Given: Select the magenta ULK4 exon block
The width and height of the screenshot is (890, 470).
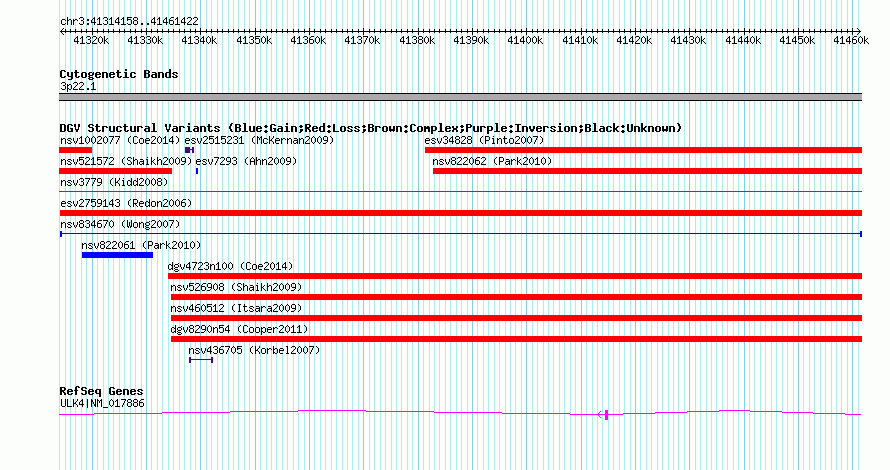Looking at the screenshot, I should point(607,415).
